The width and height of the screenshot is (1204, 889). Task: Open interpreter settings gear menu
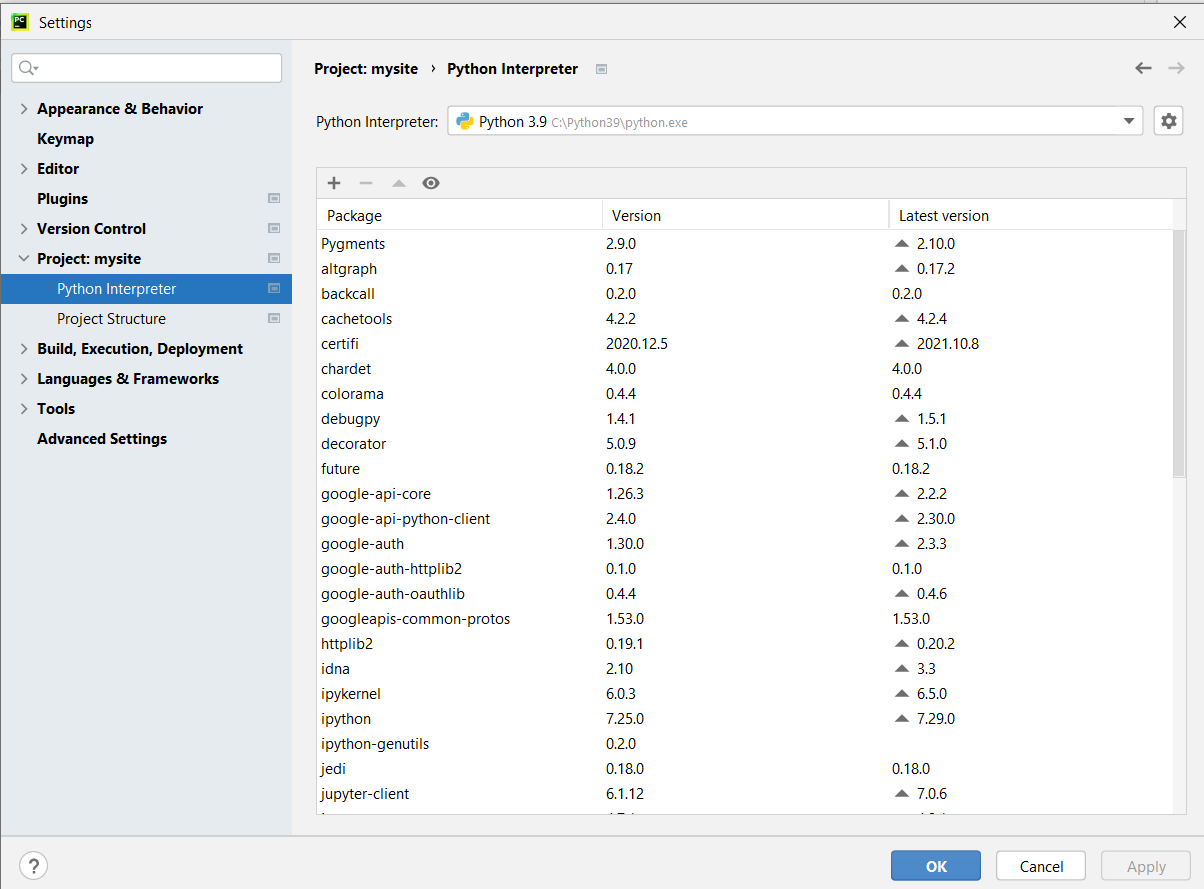(x=1168, y=121)
